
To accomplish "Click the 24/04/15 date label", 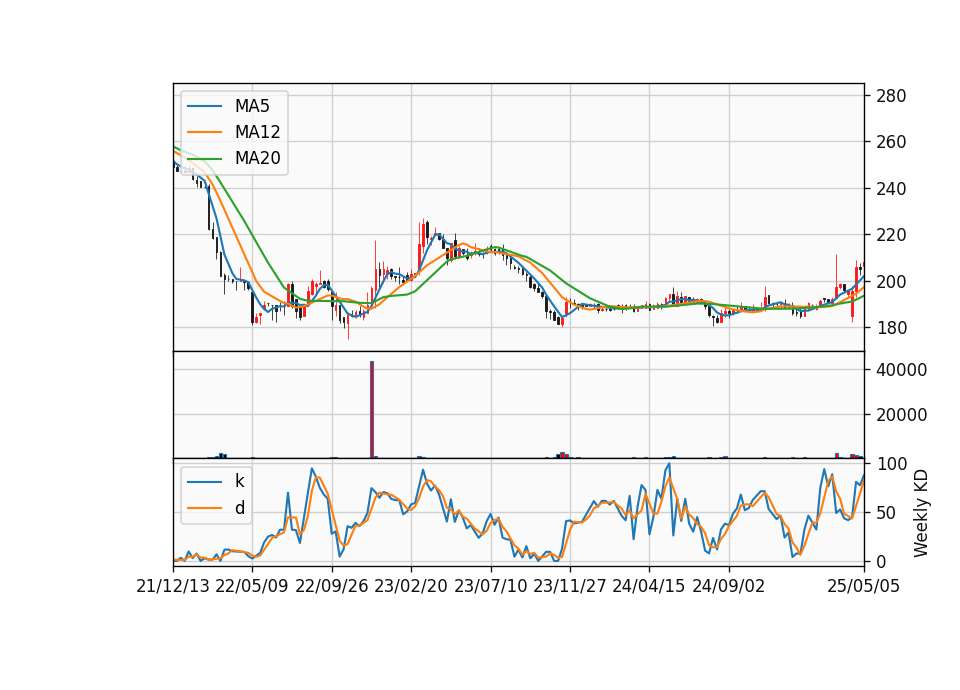I will pos(649,586).
